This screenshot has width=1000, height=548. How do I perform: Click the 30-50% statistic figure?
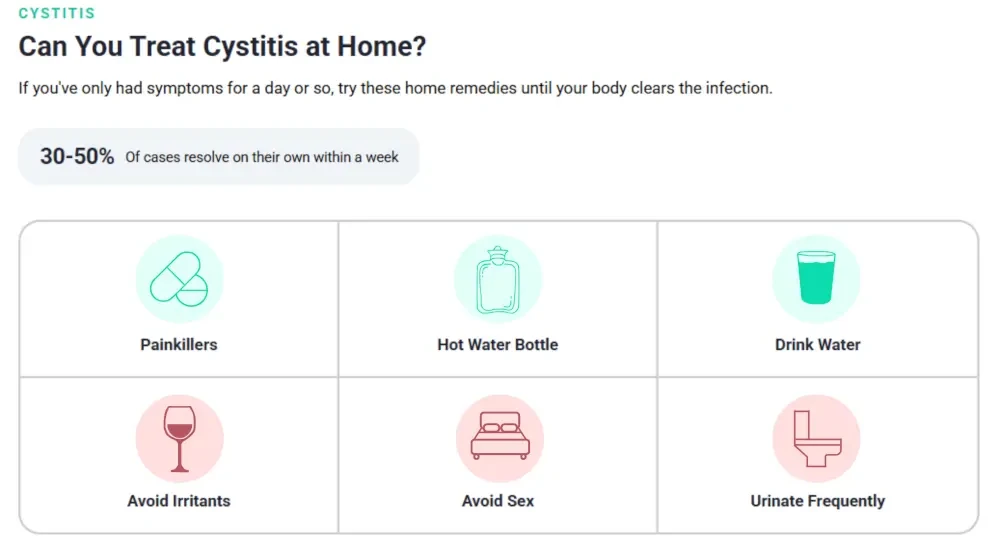tap(77, 156)
